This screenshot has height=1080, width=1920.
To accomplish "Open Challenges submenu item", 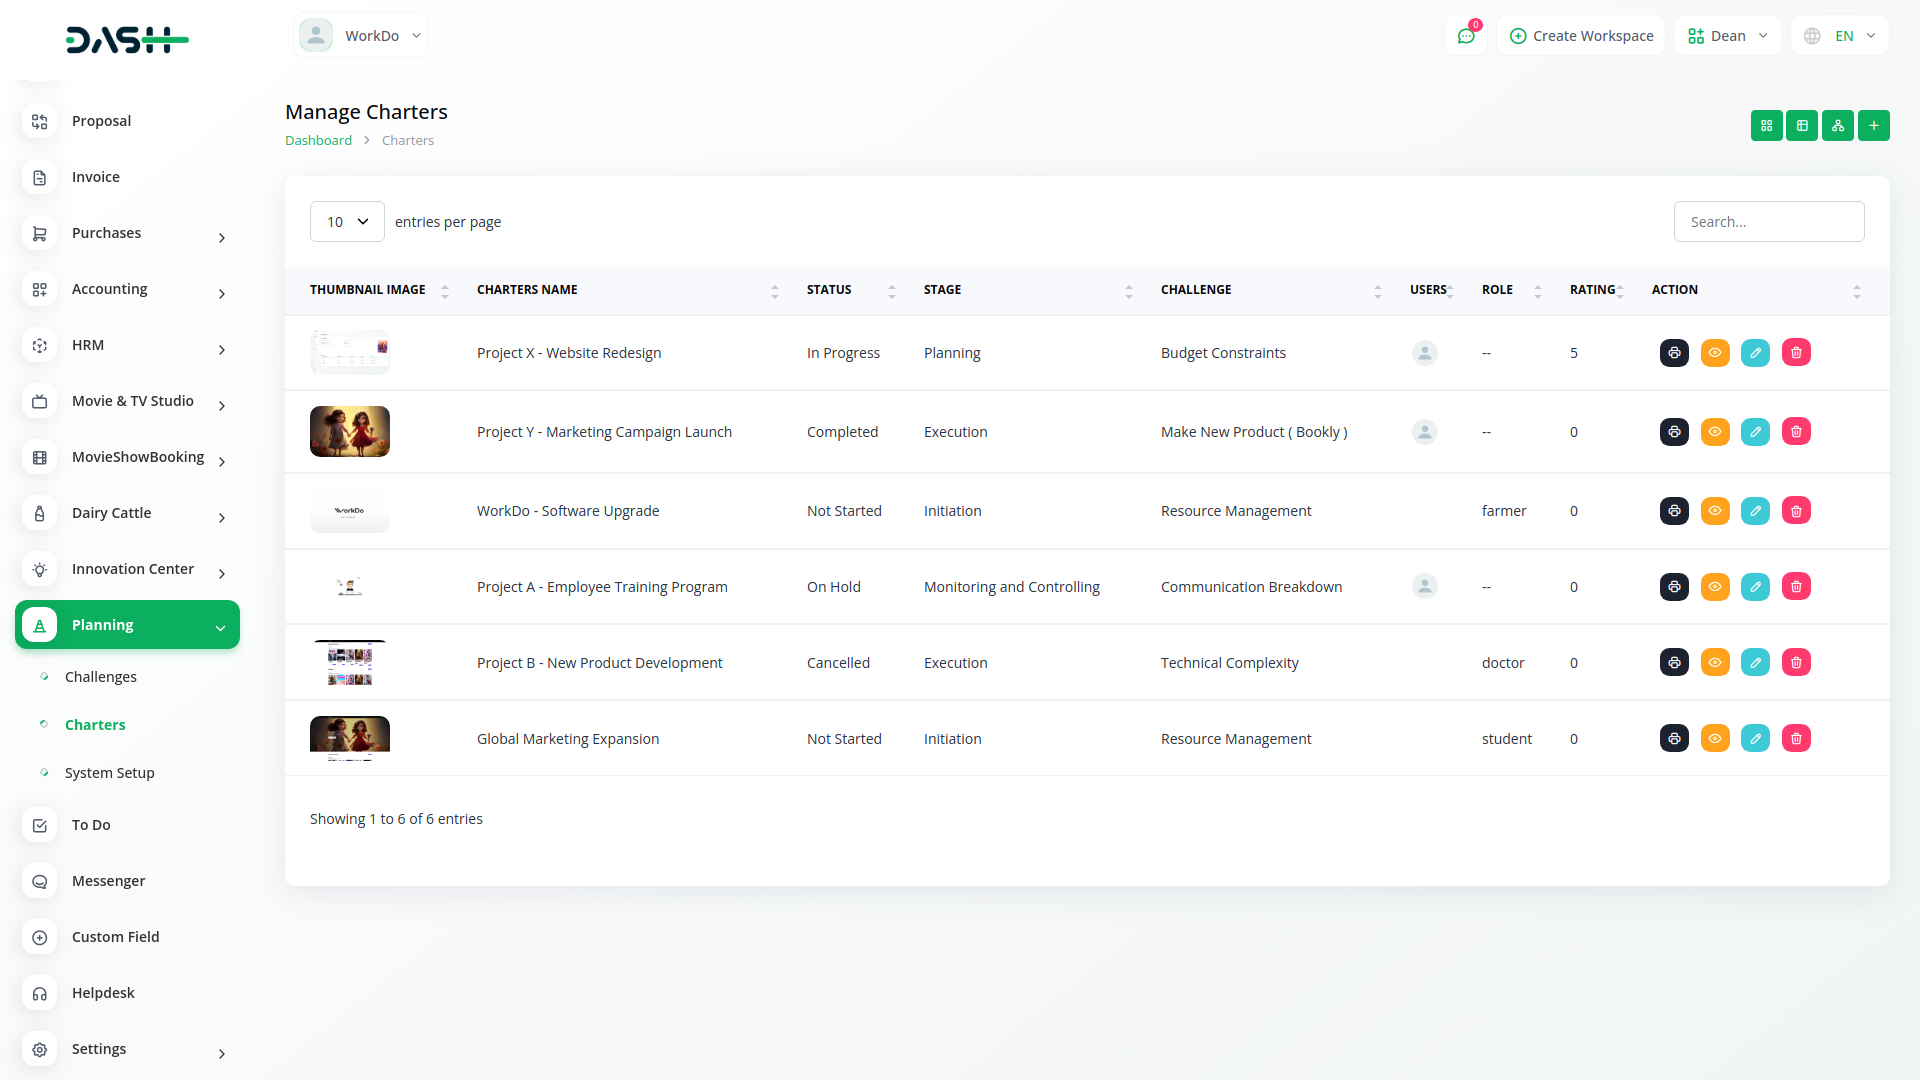I will 100,677.
